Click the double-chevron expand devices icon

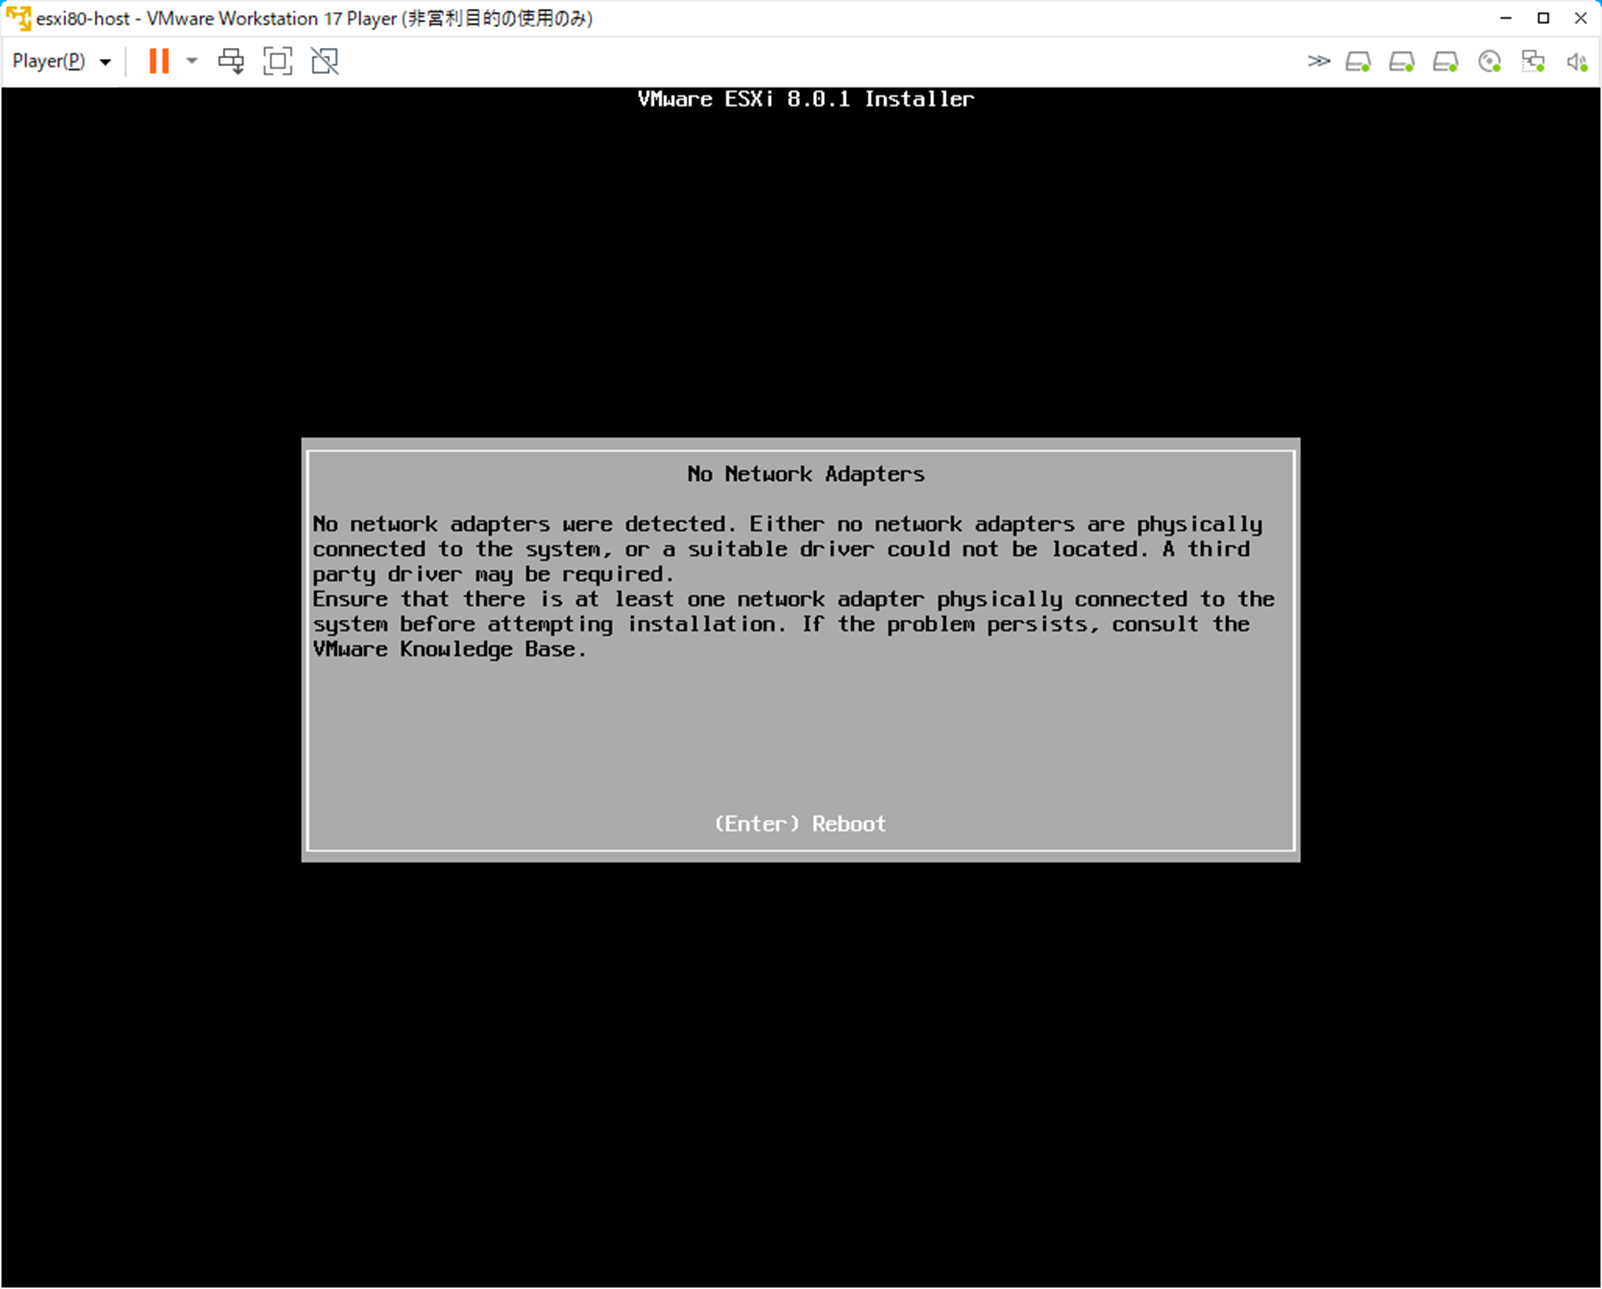1319,61
